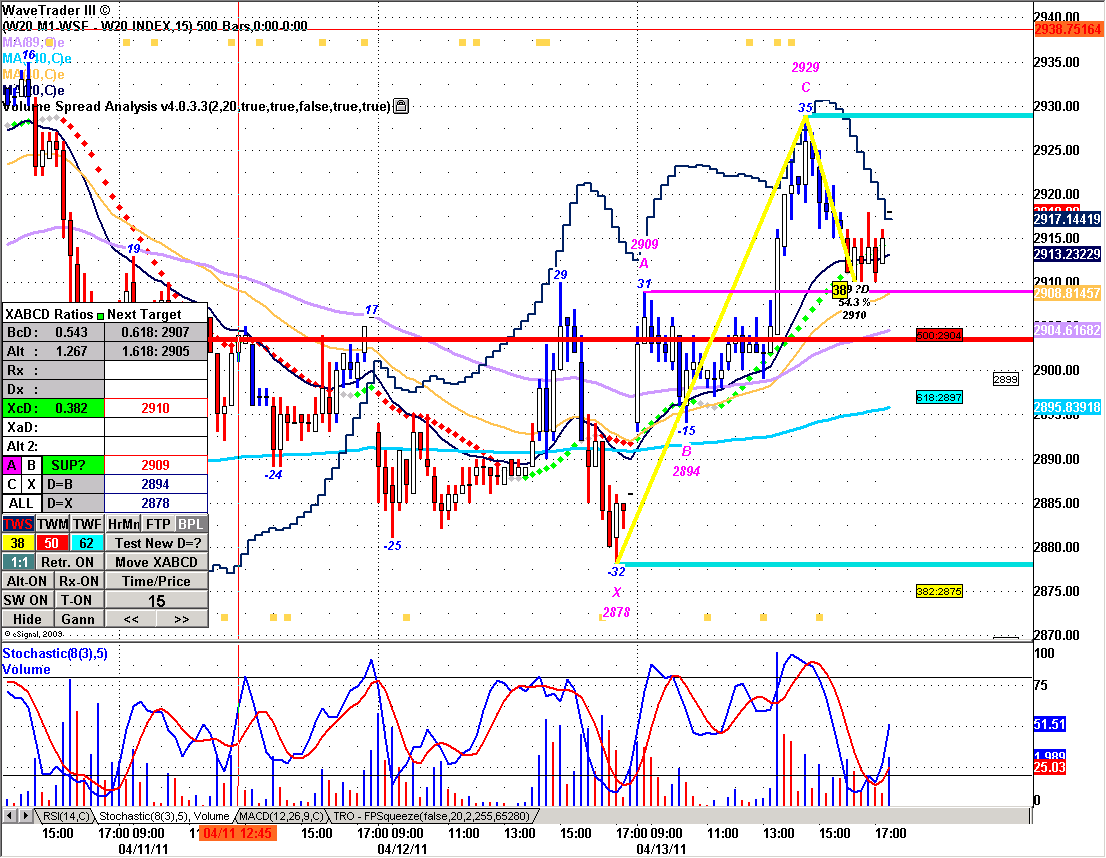
Task: Click the 382:2875 retracement label
Action: tap(939, 591)
